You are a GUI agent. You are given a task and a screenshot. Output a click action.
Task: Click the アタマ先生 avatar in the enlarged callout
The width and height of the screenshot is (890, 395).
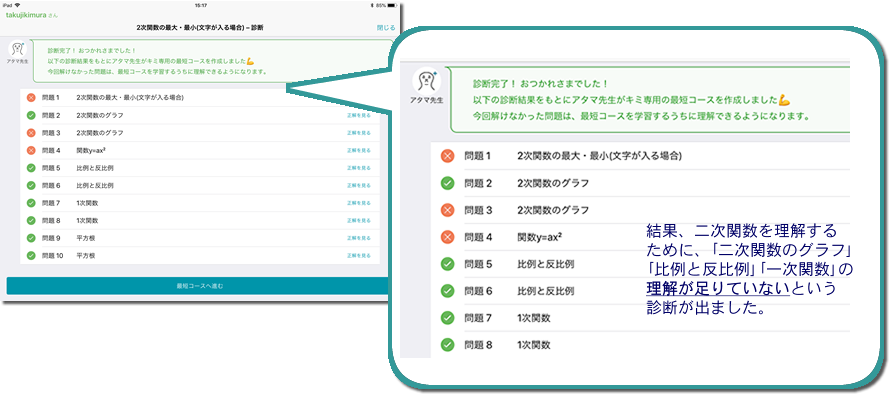pyautogui.click(x=426, y=81)
